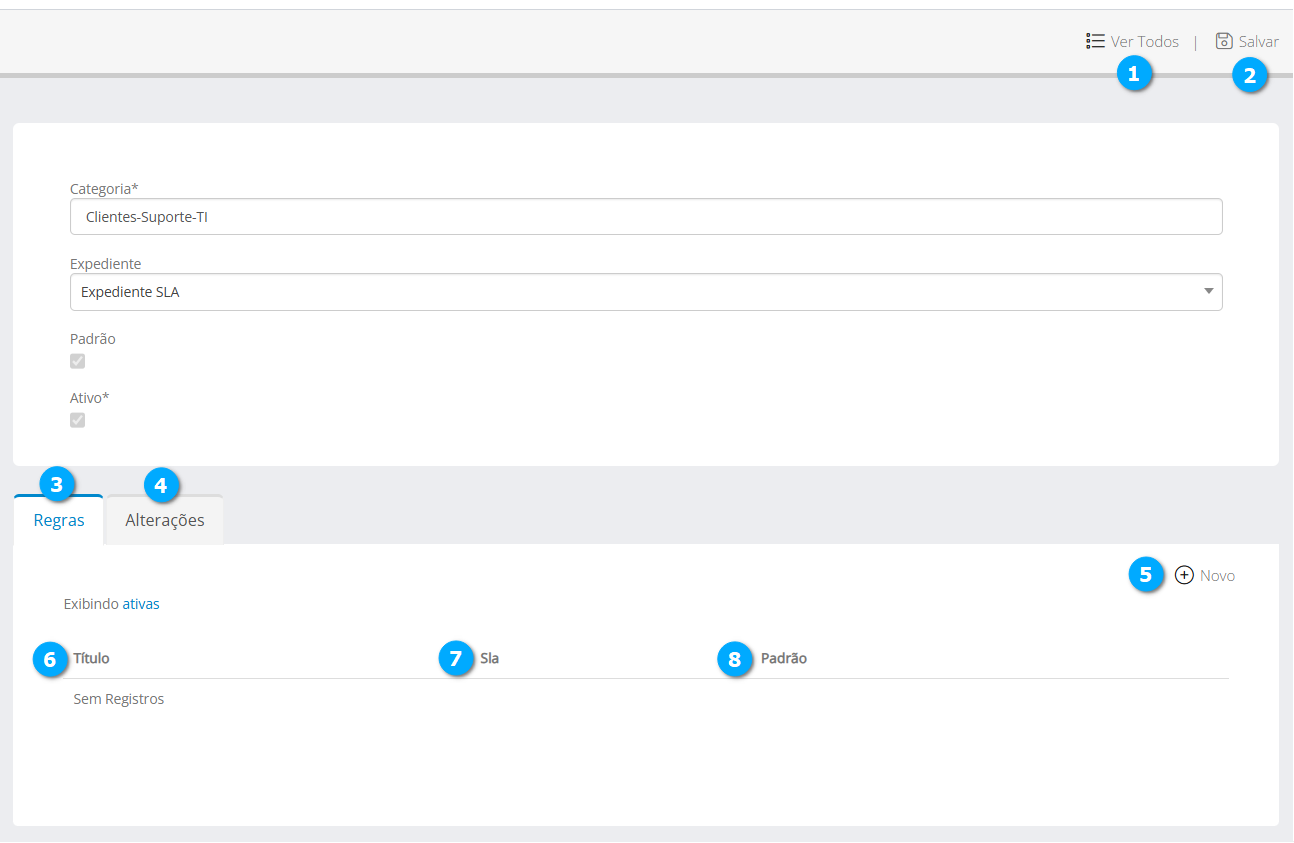
Task: Click the blue number 8 badge
Action: click(735, 659)
